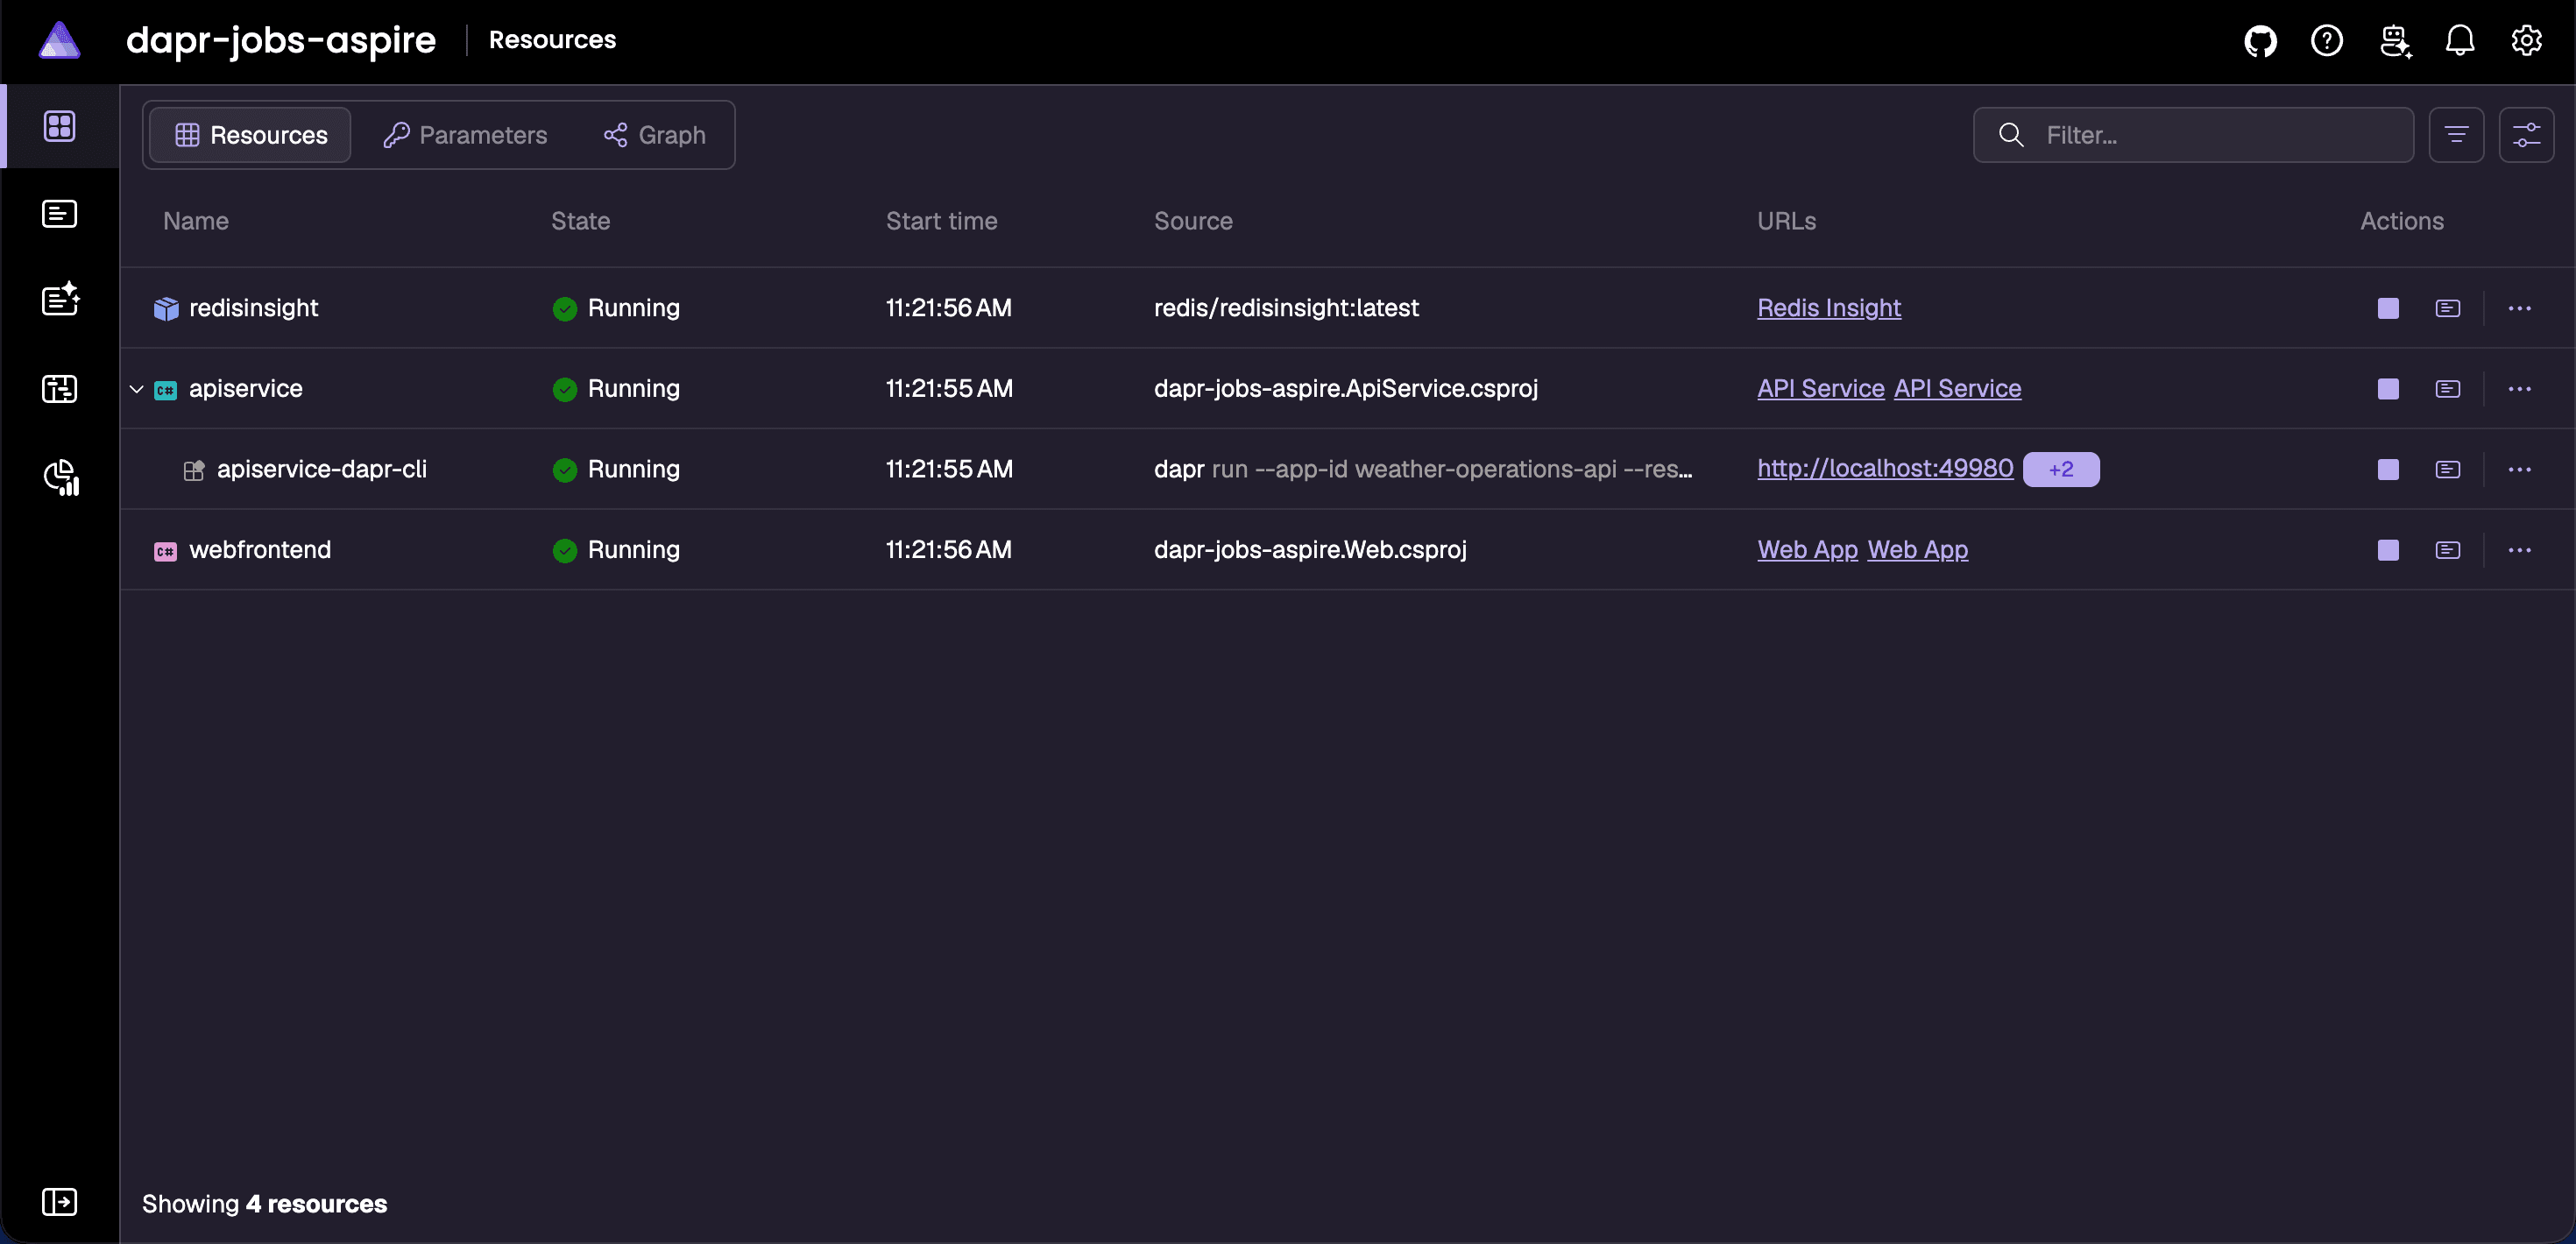Sort by the Name column header
The image size is (2576, 1244).
(196, 221)
